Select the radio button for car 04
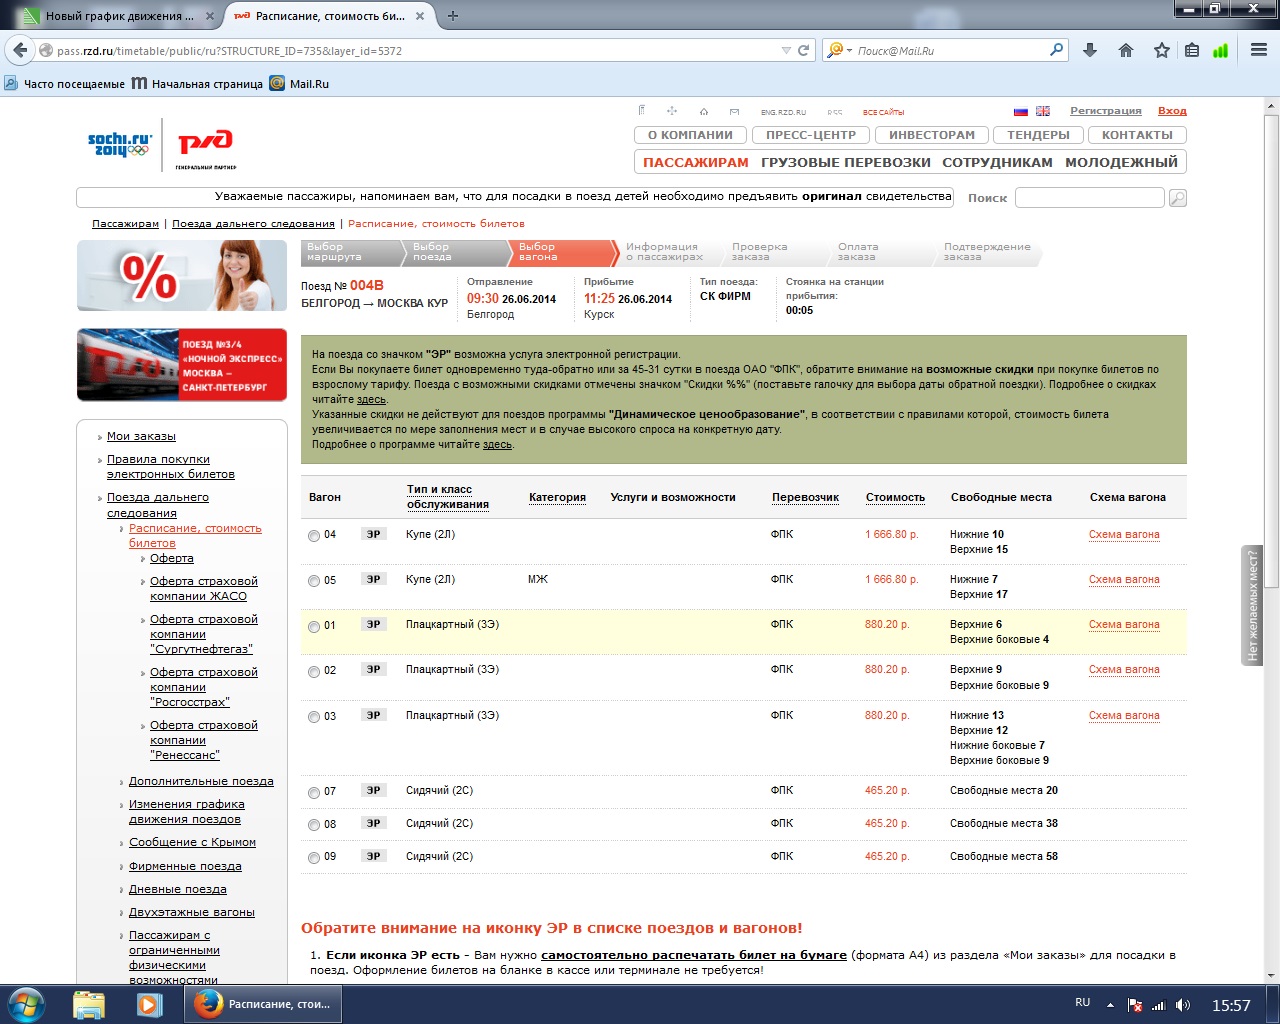The image size is (1280, 1024). click(314, 536)
